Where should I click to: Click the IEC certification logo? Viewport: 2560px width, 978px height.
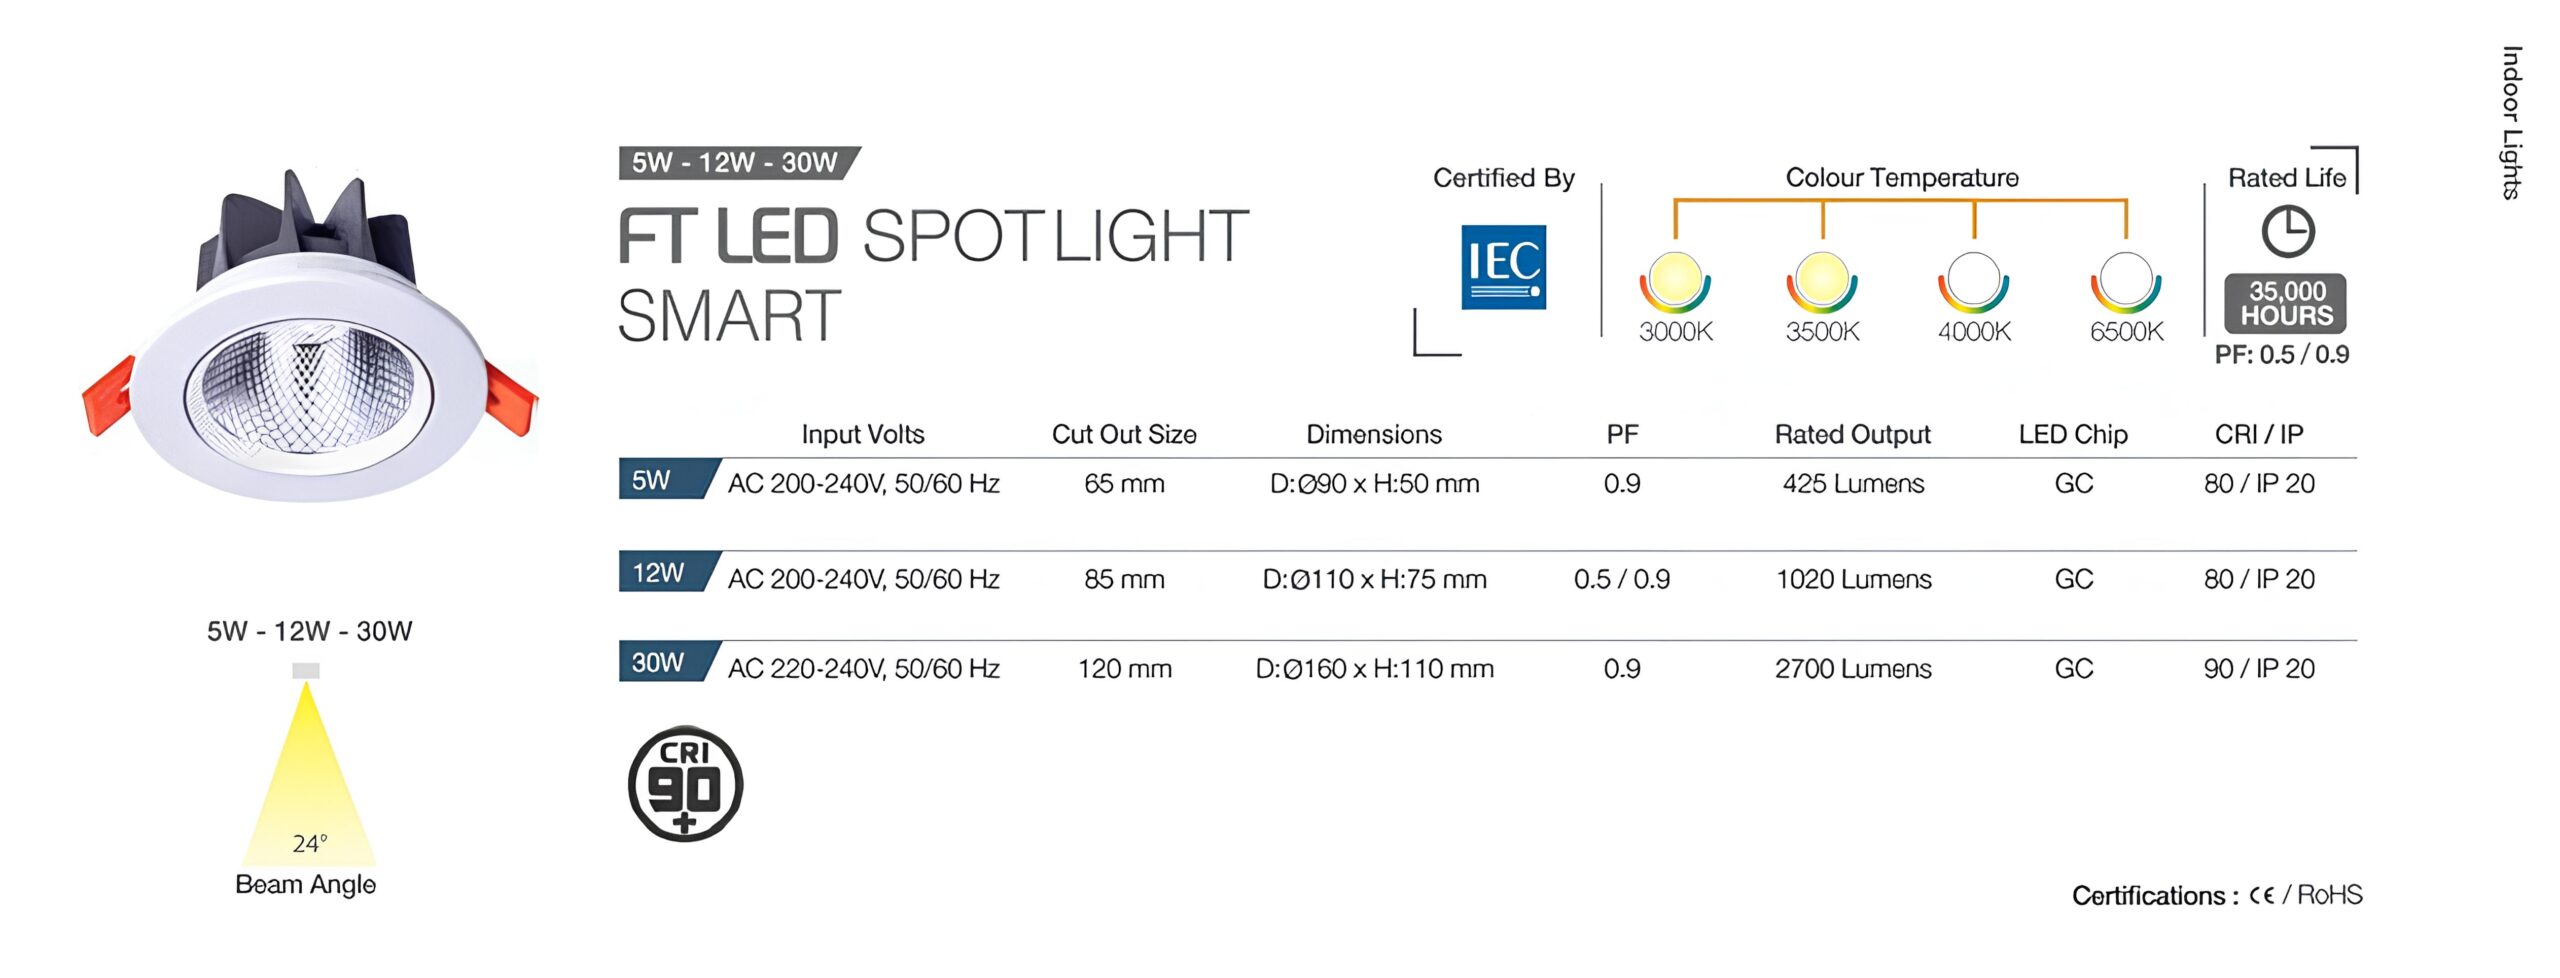point(1503,267)
